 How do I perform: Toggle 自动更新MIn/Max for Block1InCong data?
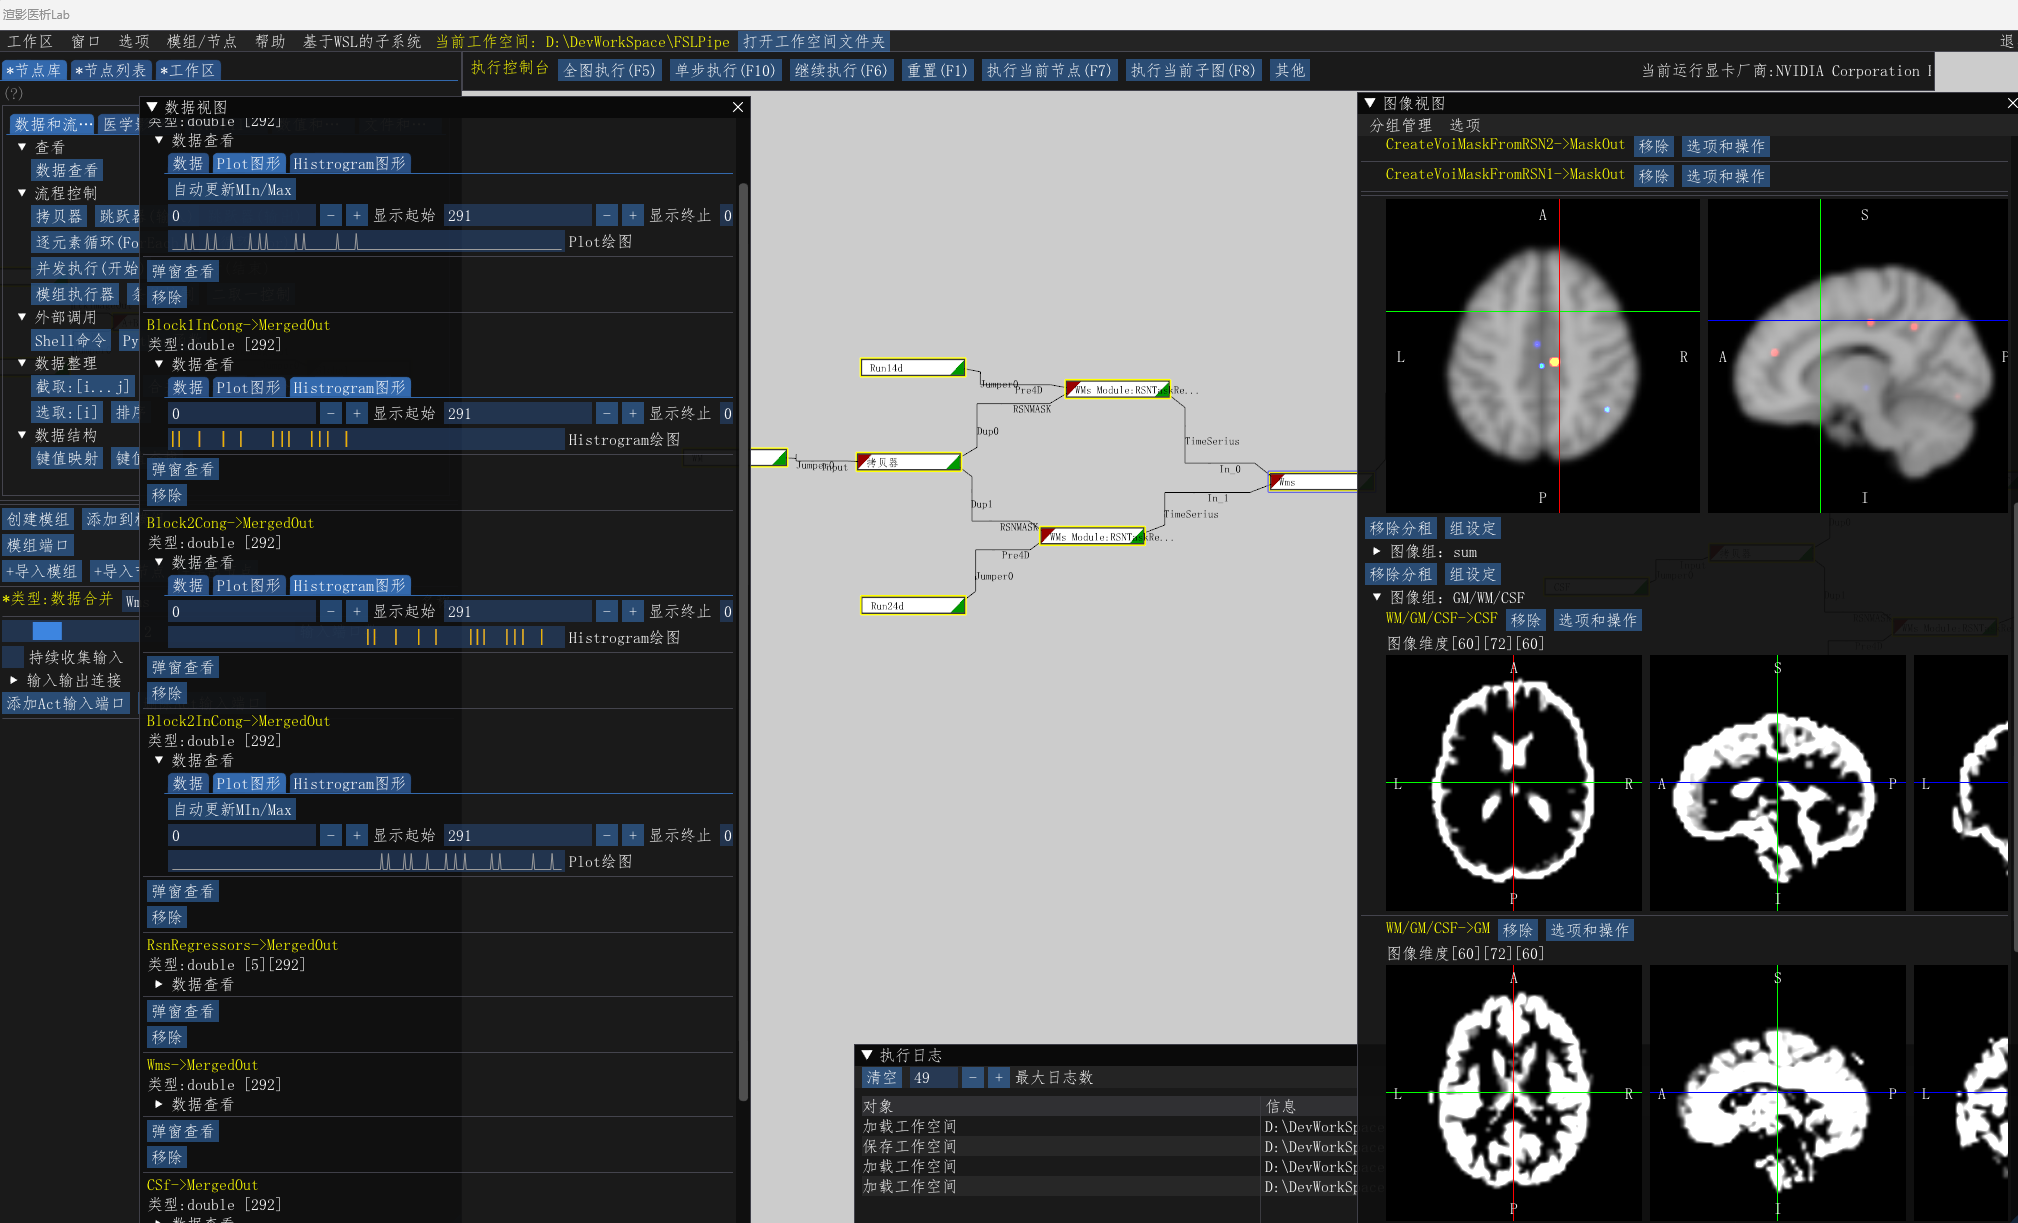232,189
